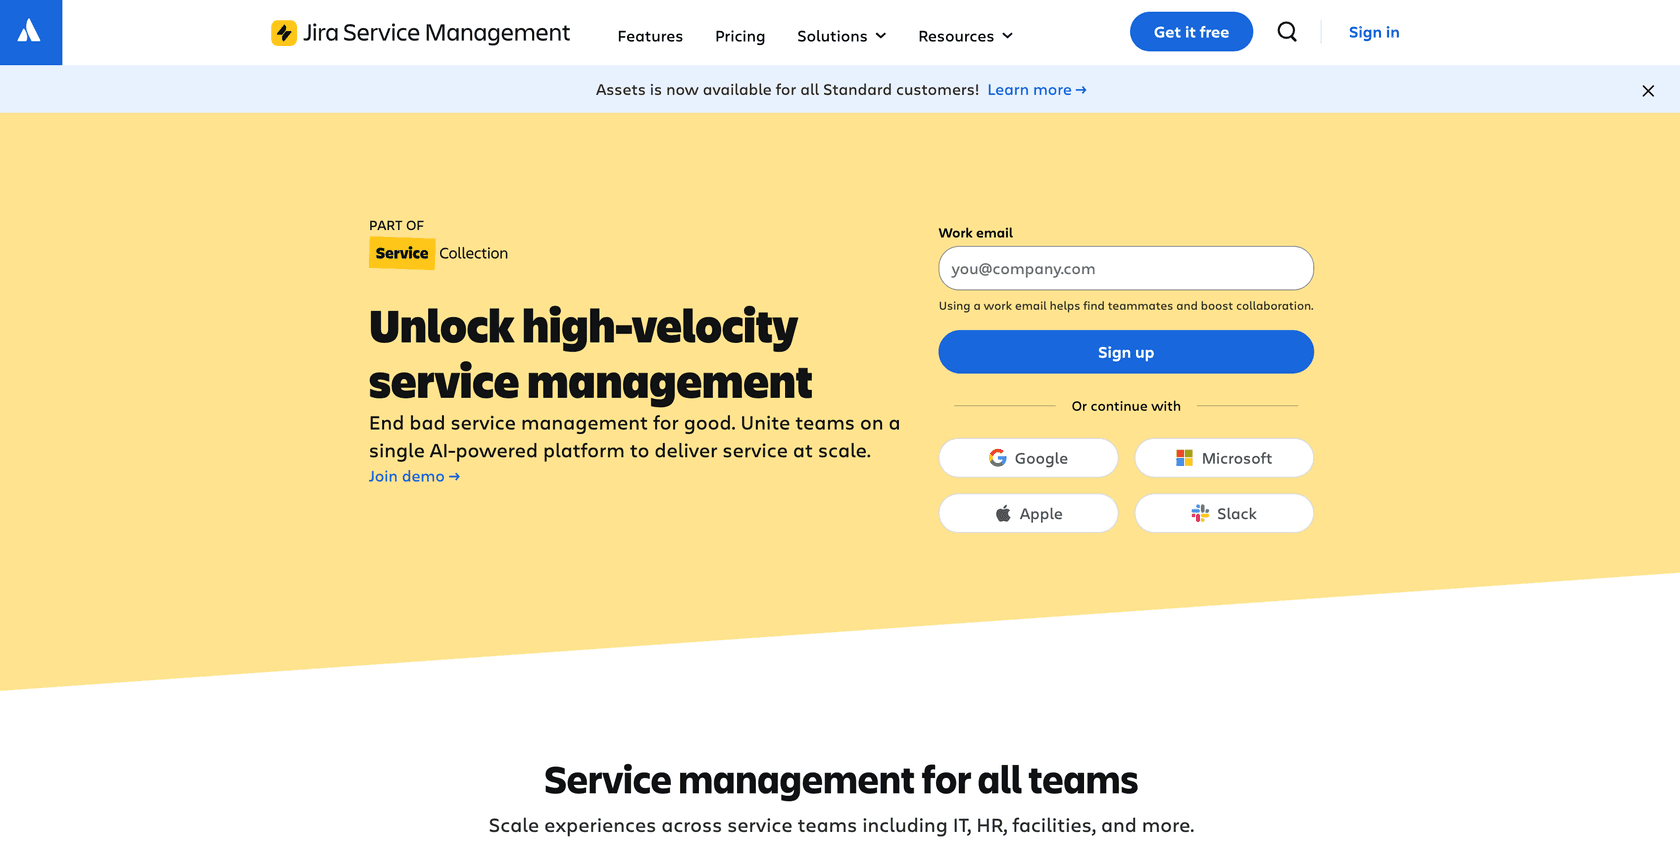This screenshot has width=1680, height=863.
Task: Click the 'Or continue with' divider label
Action: click(x=1126, y=406)
